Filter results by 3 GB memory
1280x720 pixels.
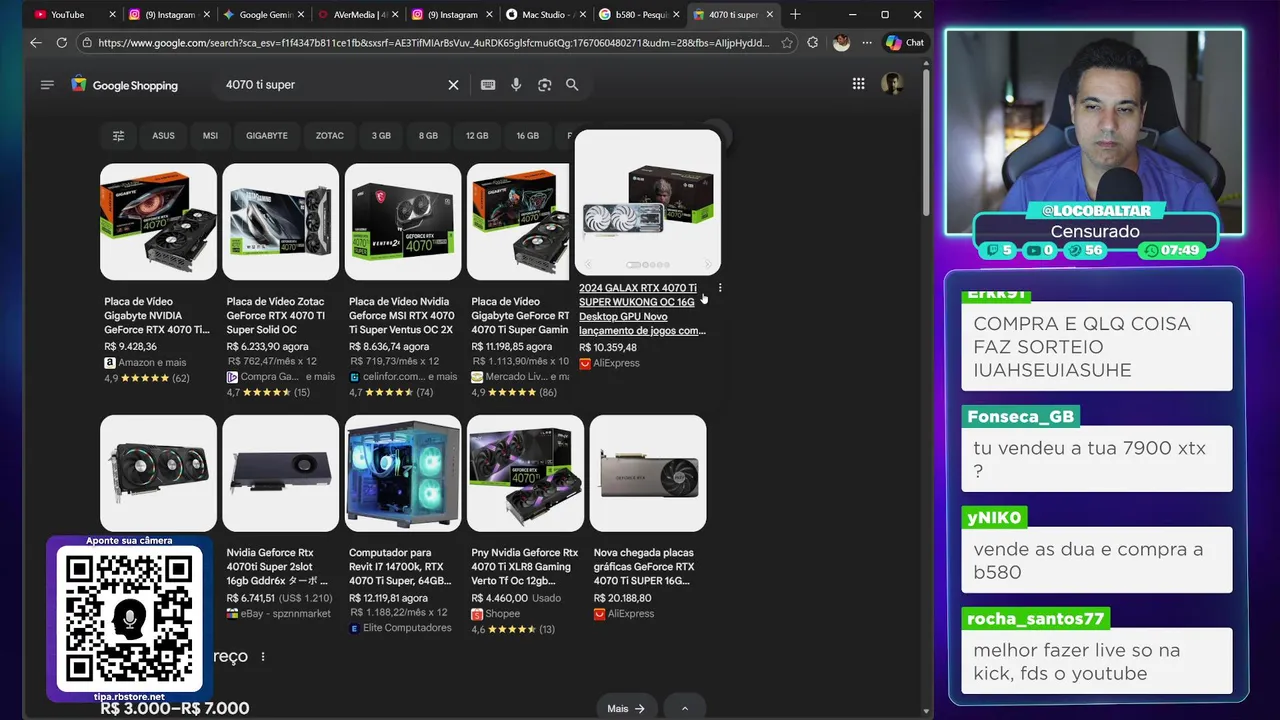pyautogui.click(x=381, y=136)
